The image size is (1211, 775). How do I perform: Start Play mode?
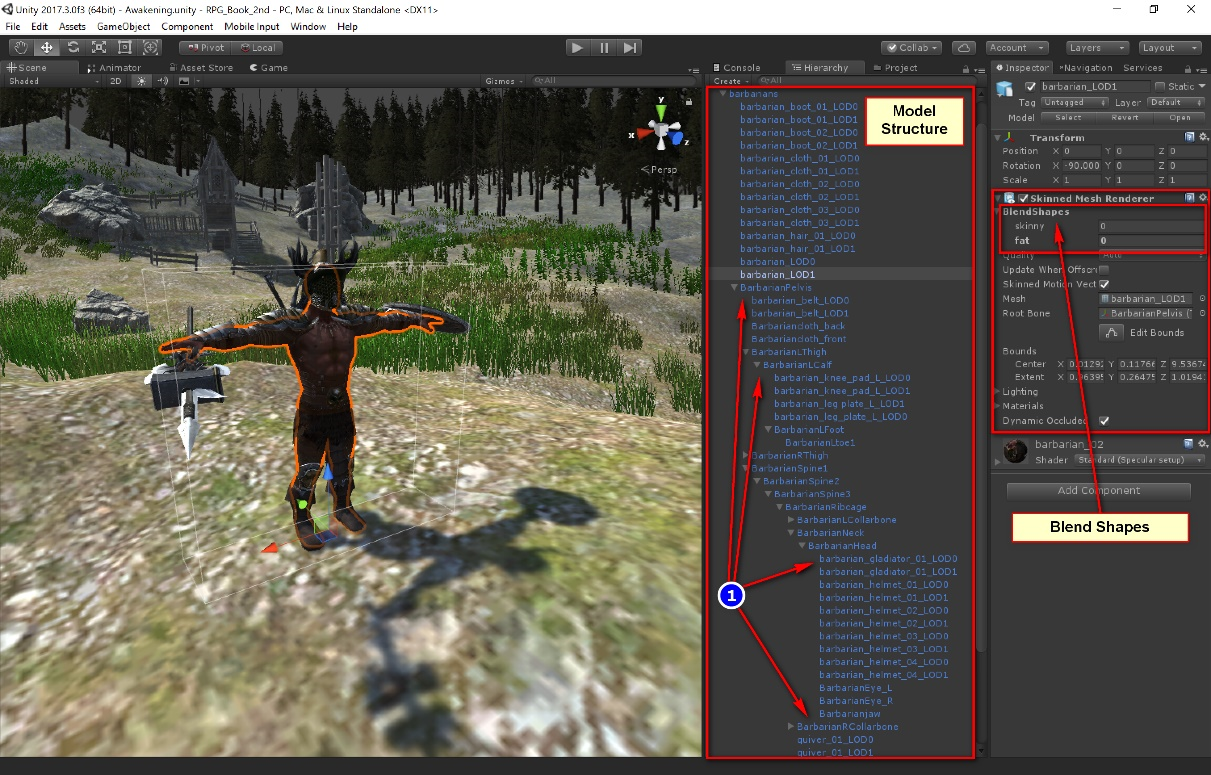coord(577,47)
